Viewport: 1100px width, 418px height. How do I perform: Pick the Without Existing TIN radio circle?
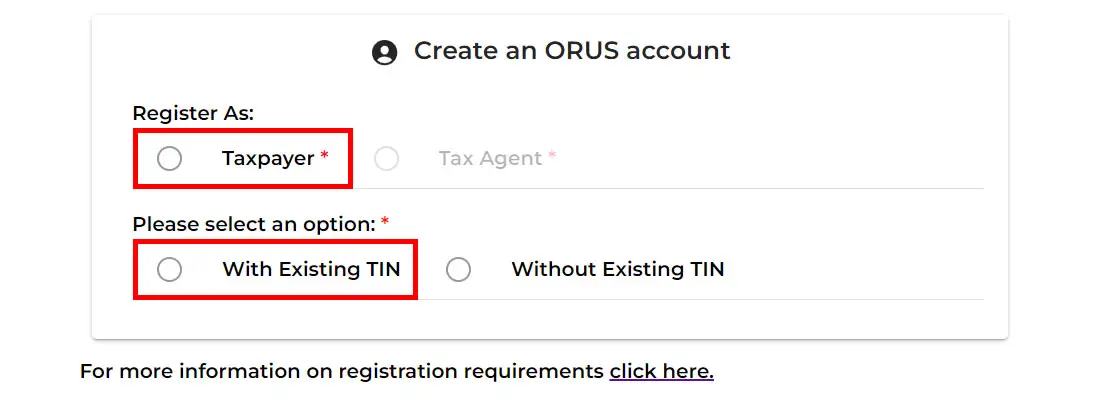click(458, 269)
